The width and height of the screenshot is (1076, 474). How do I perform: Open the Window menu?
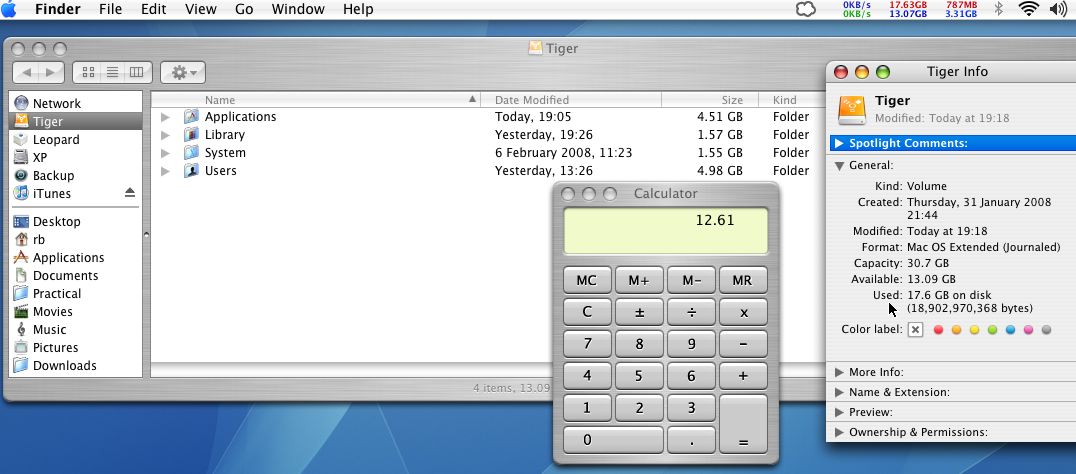tap(298, 9)
